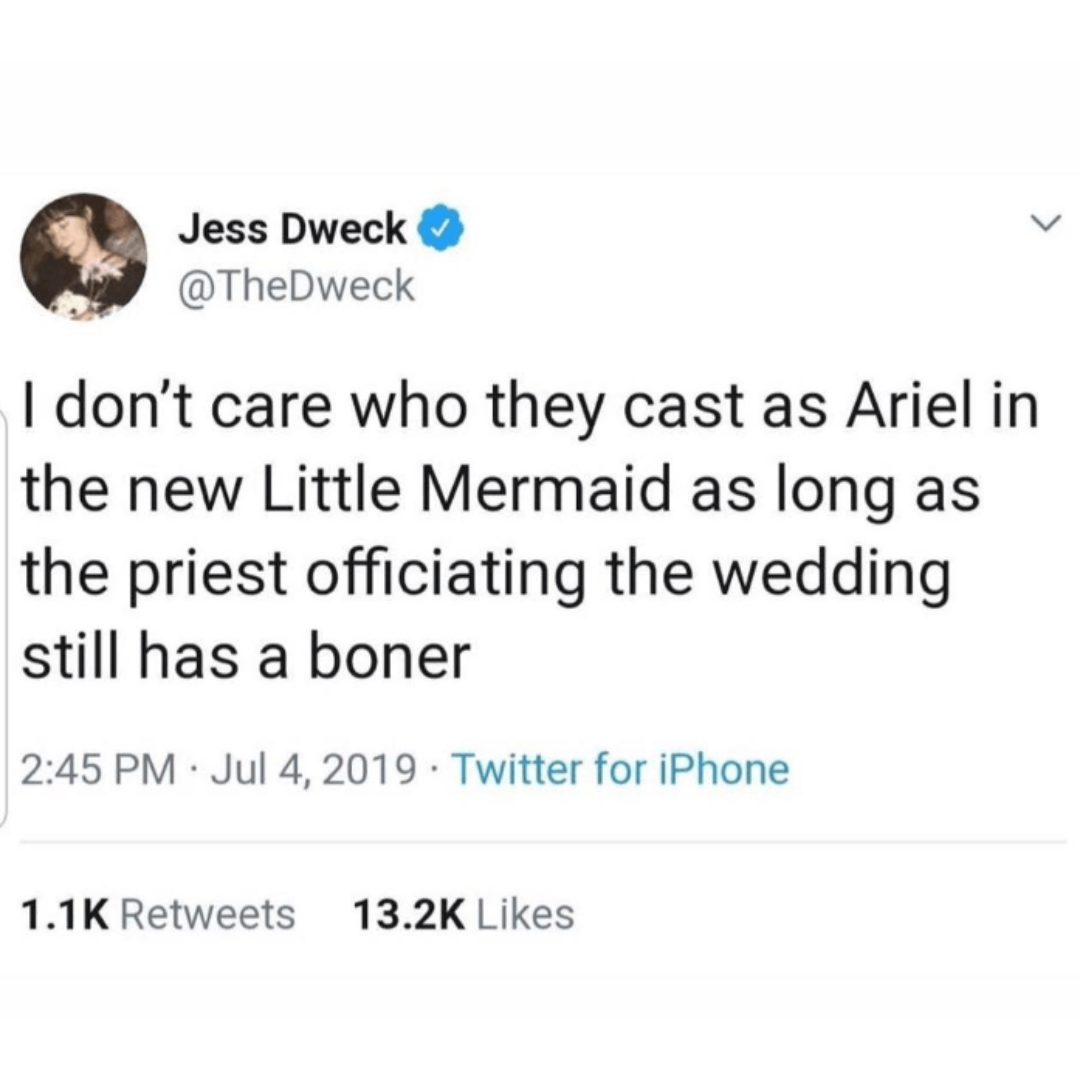Open Jess Dweck's profile picture
The width and height of the screenshot is (1080, 1080).
(83, 257)
